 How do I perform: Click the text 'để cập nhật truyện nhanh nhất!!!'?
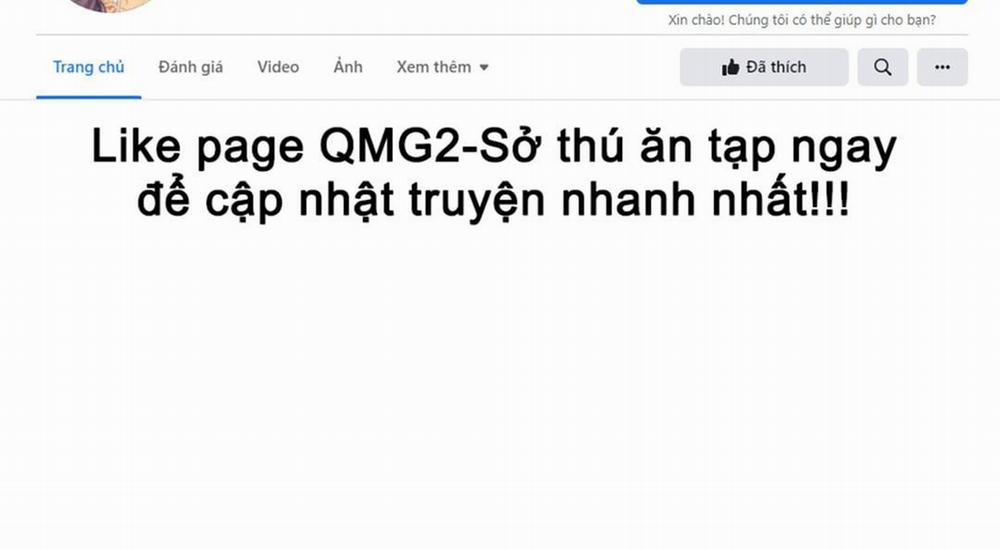493,200
